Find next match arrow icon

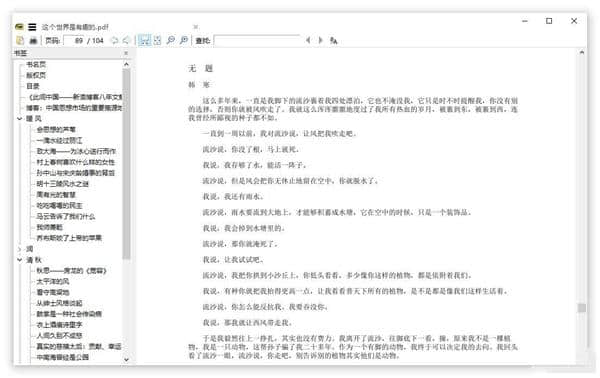click(x=321, y=40)
